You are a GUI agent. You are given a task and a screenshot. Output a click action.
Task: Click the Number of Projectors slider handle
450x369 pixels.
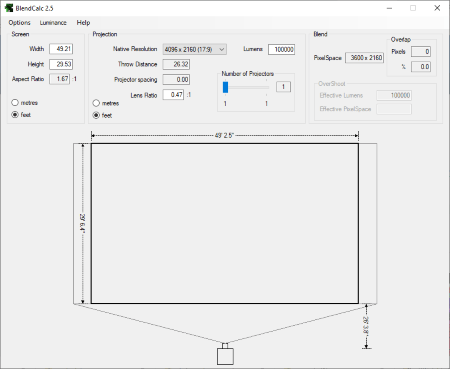pos(225,87)
